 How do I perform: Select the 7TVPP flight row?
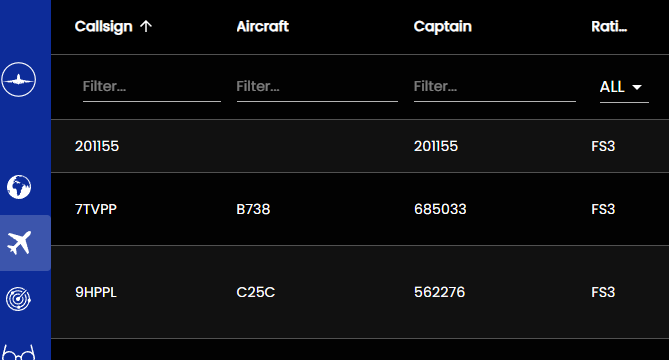click(x=360, y=209)
